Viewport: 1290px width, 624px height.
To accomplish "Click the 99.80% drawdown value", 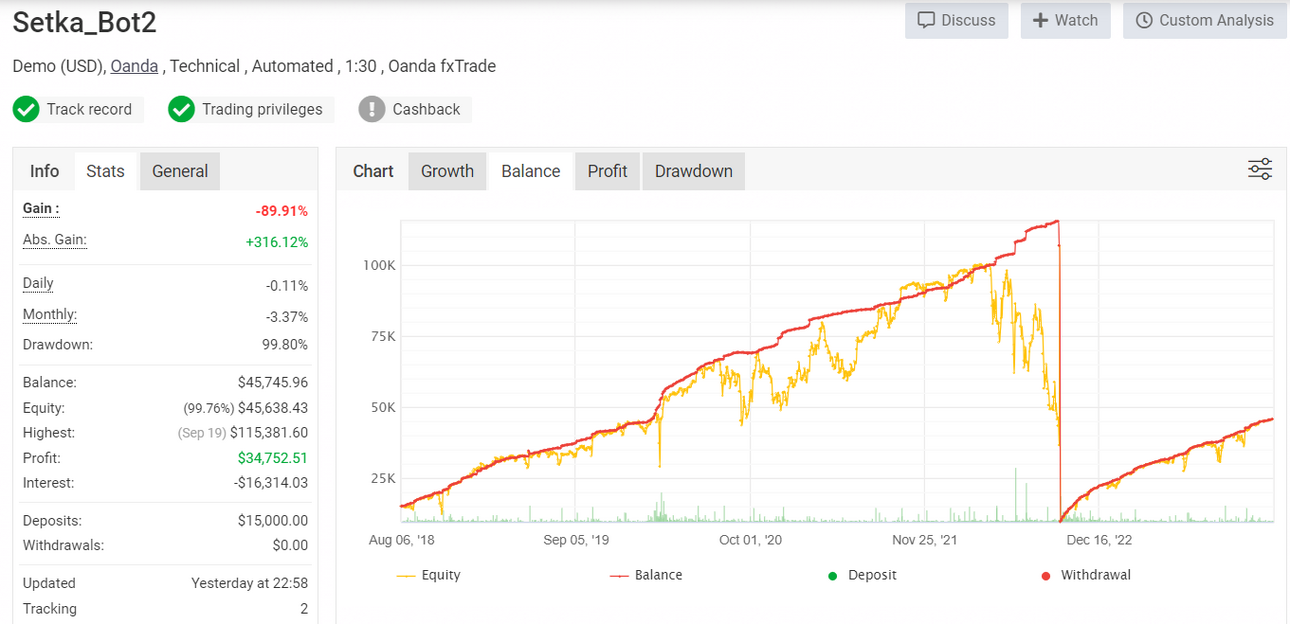I will click(285, 344).
